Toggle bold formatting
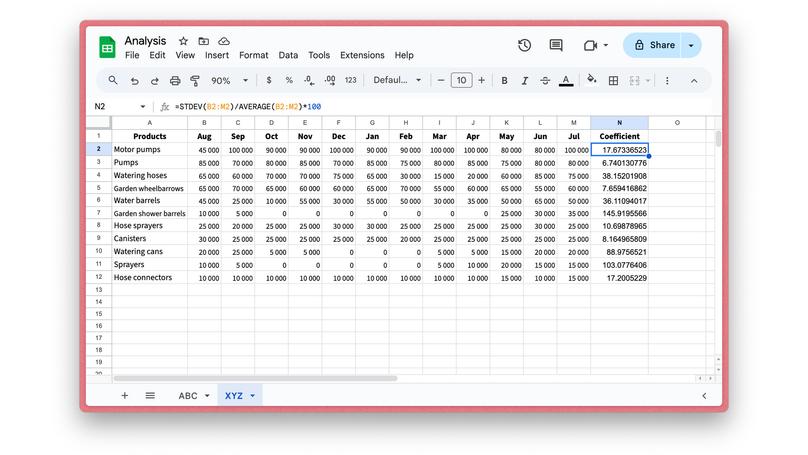 (504, 81)
